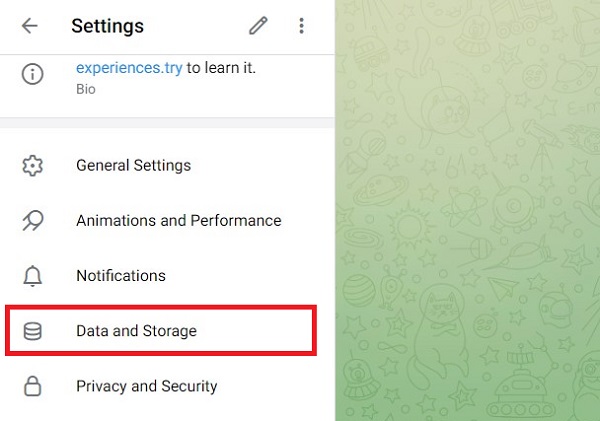Click the Privacy and Security lock icon

click(33, 386)
